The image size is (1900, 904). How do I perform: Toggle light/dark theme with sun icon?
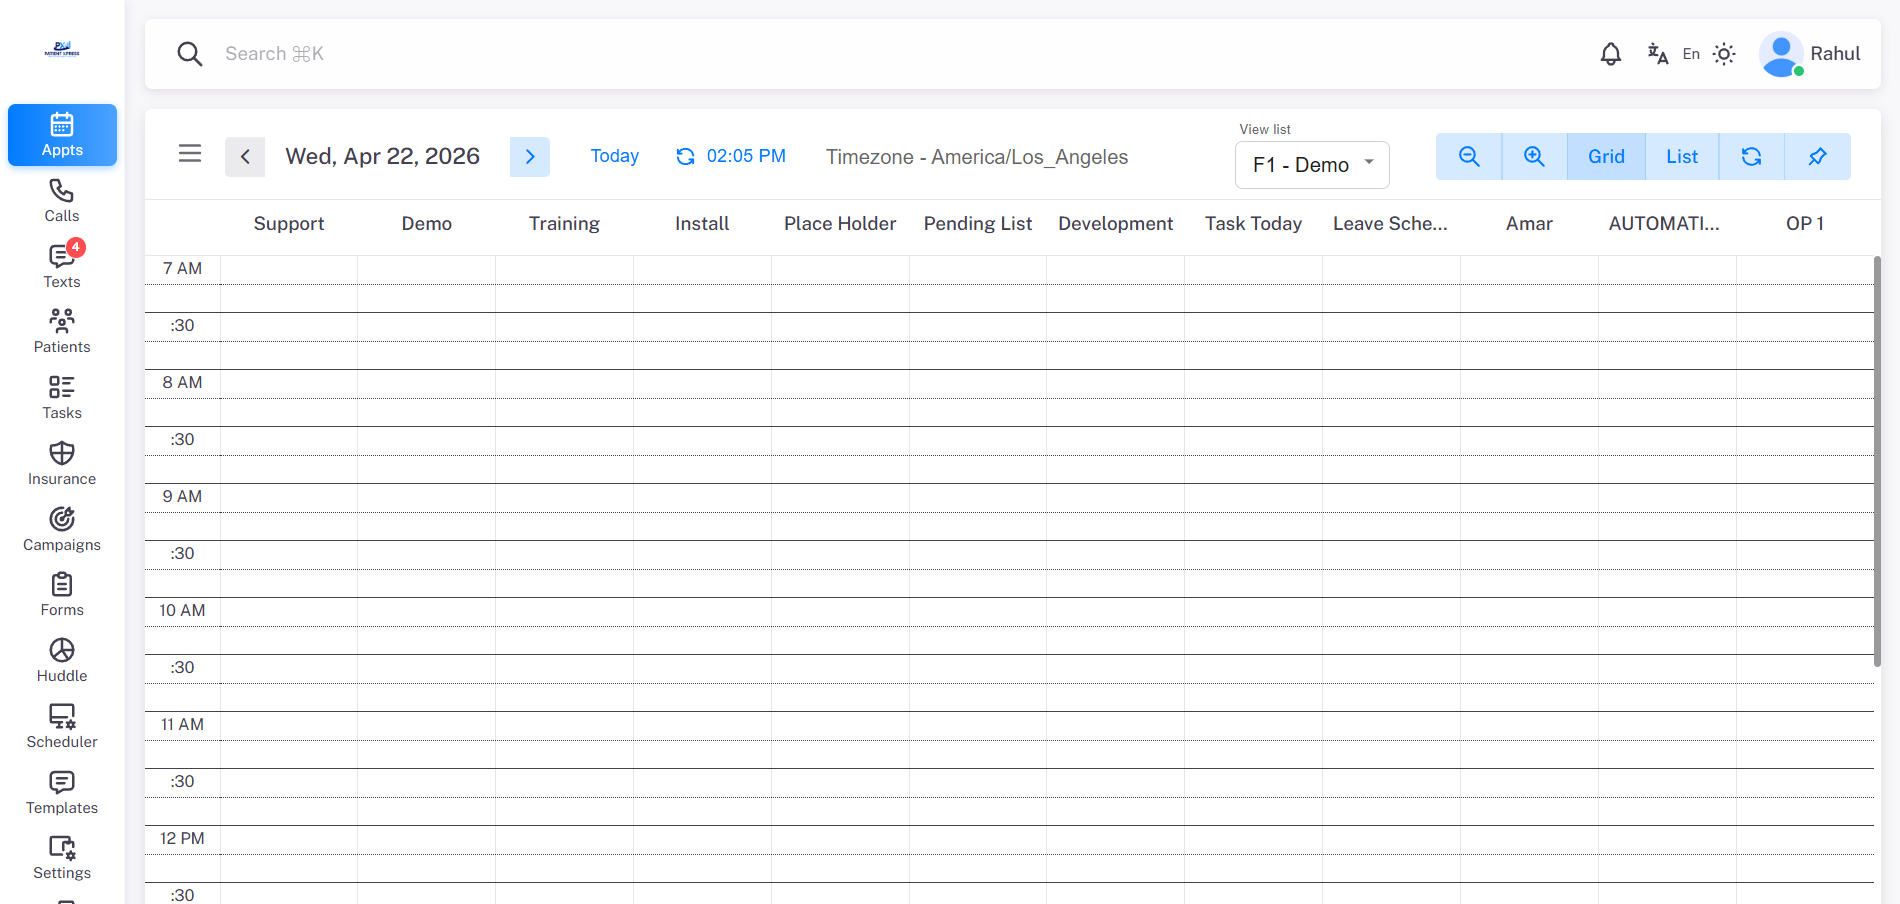[1724, 54]
